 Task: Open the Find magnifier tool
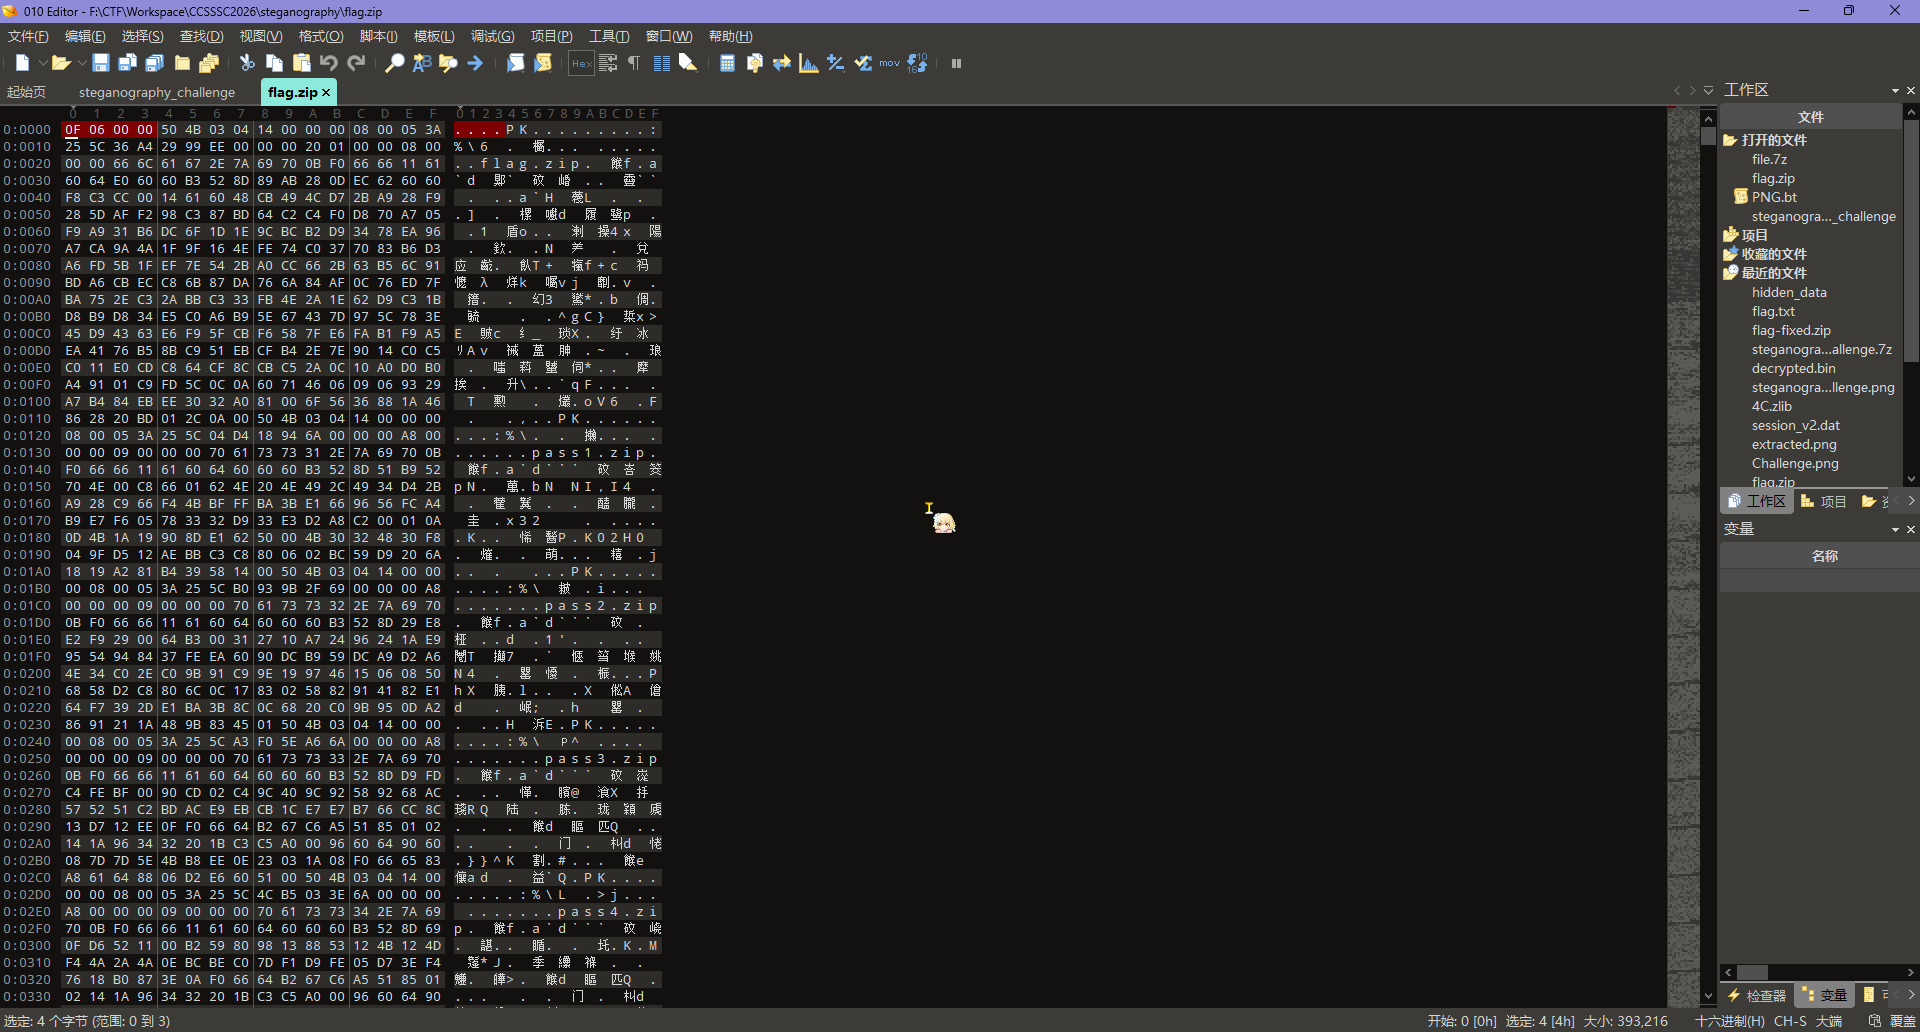point(395,63)
